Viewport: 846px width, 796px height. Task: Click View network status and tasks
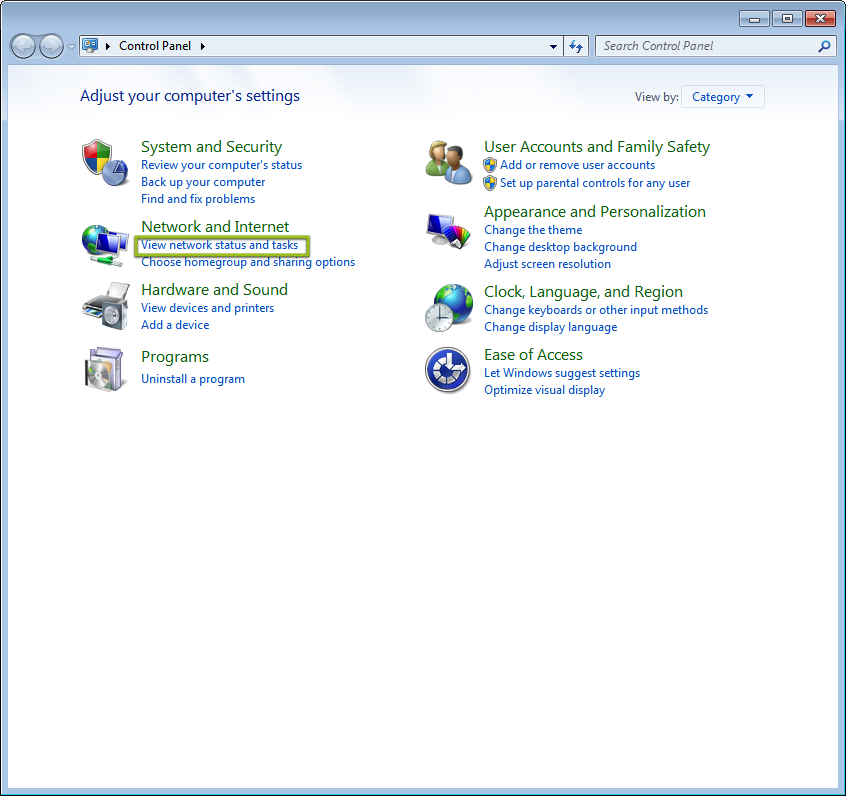coord(219,245)
